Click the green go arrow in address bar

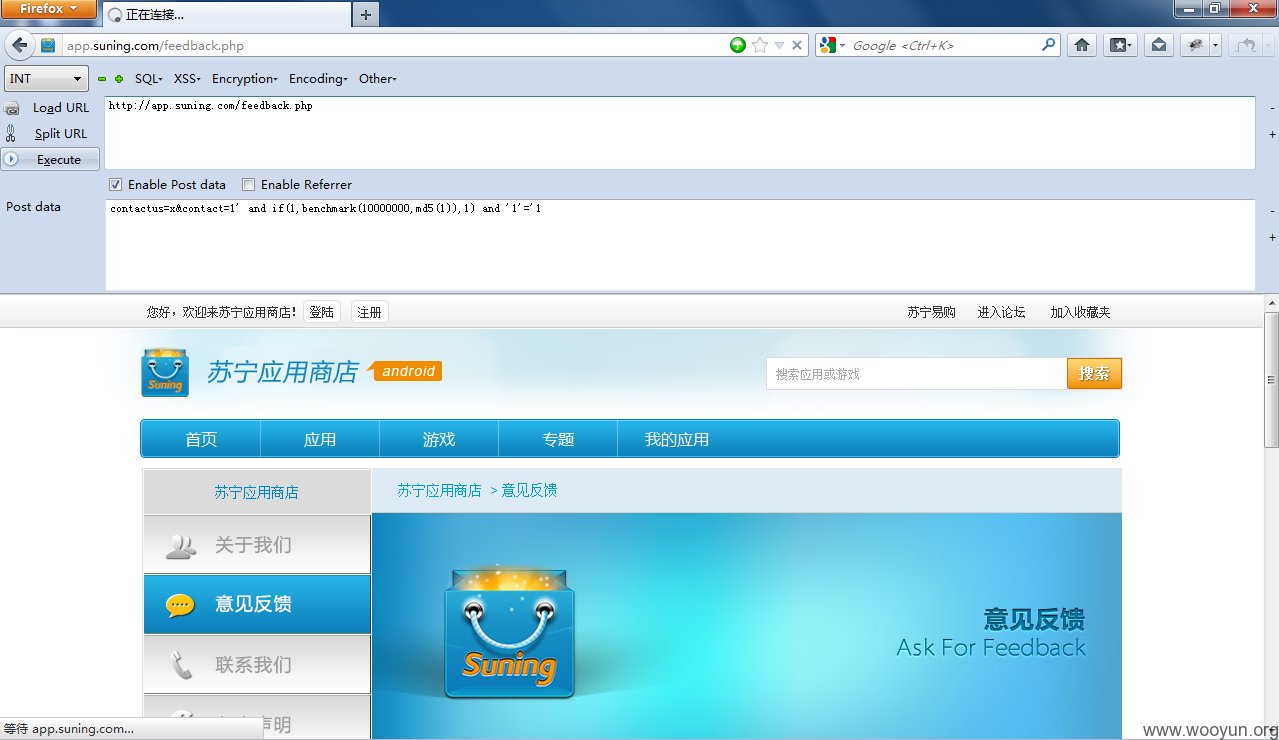click(738, 45)
